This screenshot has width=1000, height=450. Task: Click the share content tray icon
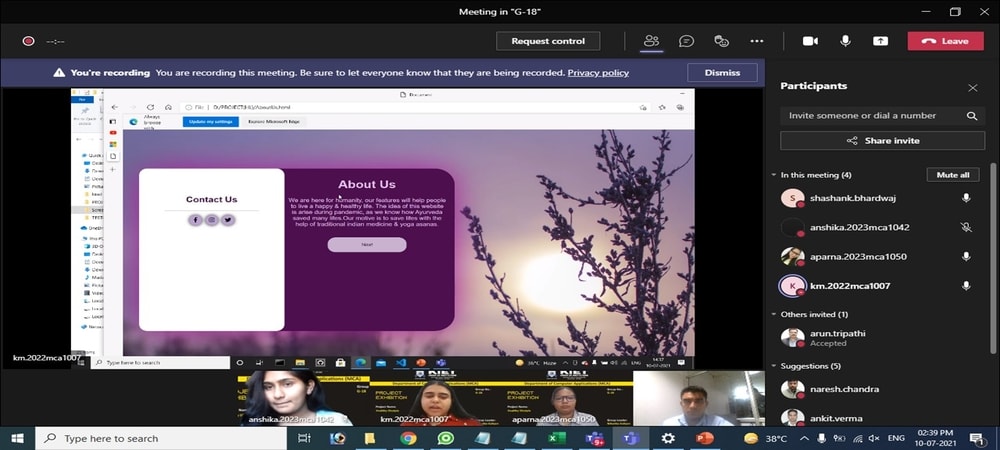(x=880, y=41)
